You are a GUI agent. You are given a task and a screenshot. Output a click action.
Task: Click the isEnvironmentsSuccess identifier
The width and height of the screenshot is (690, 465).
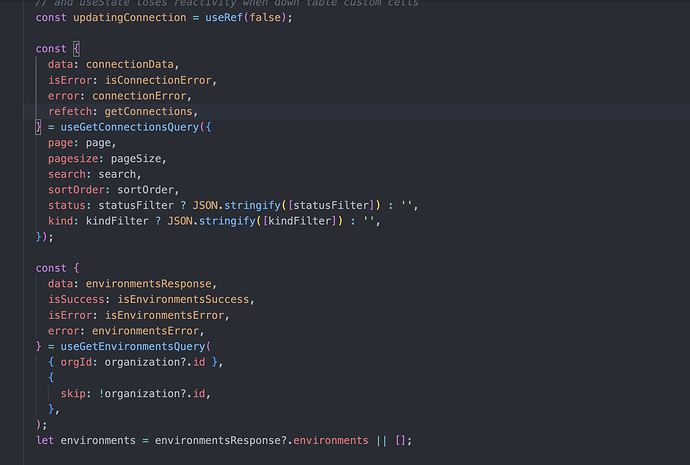click(183, 299)
